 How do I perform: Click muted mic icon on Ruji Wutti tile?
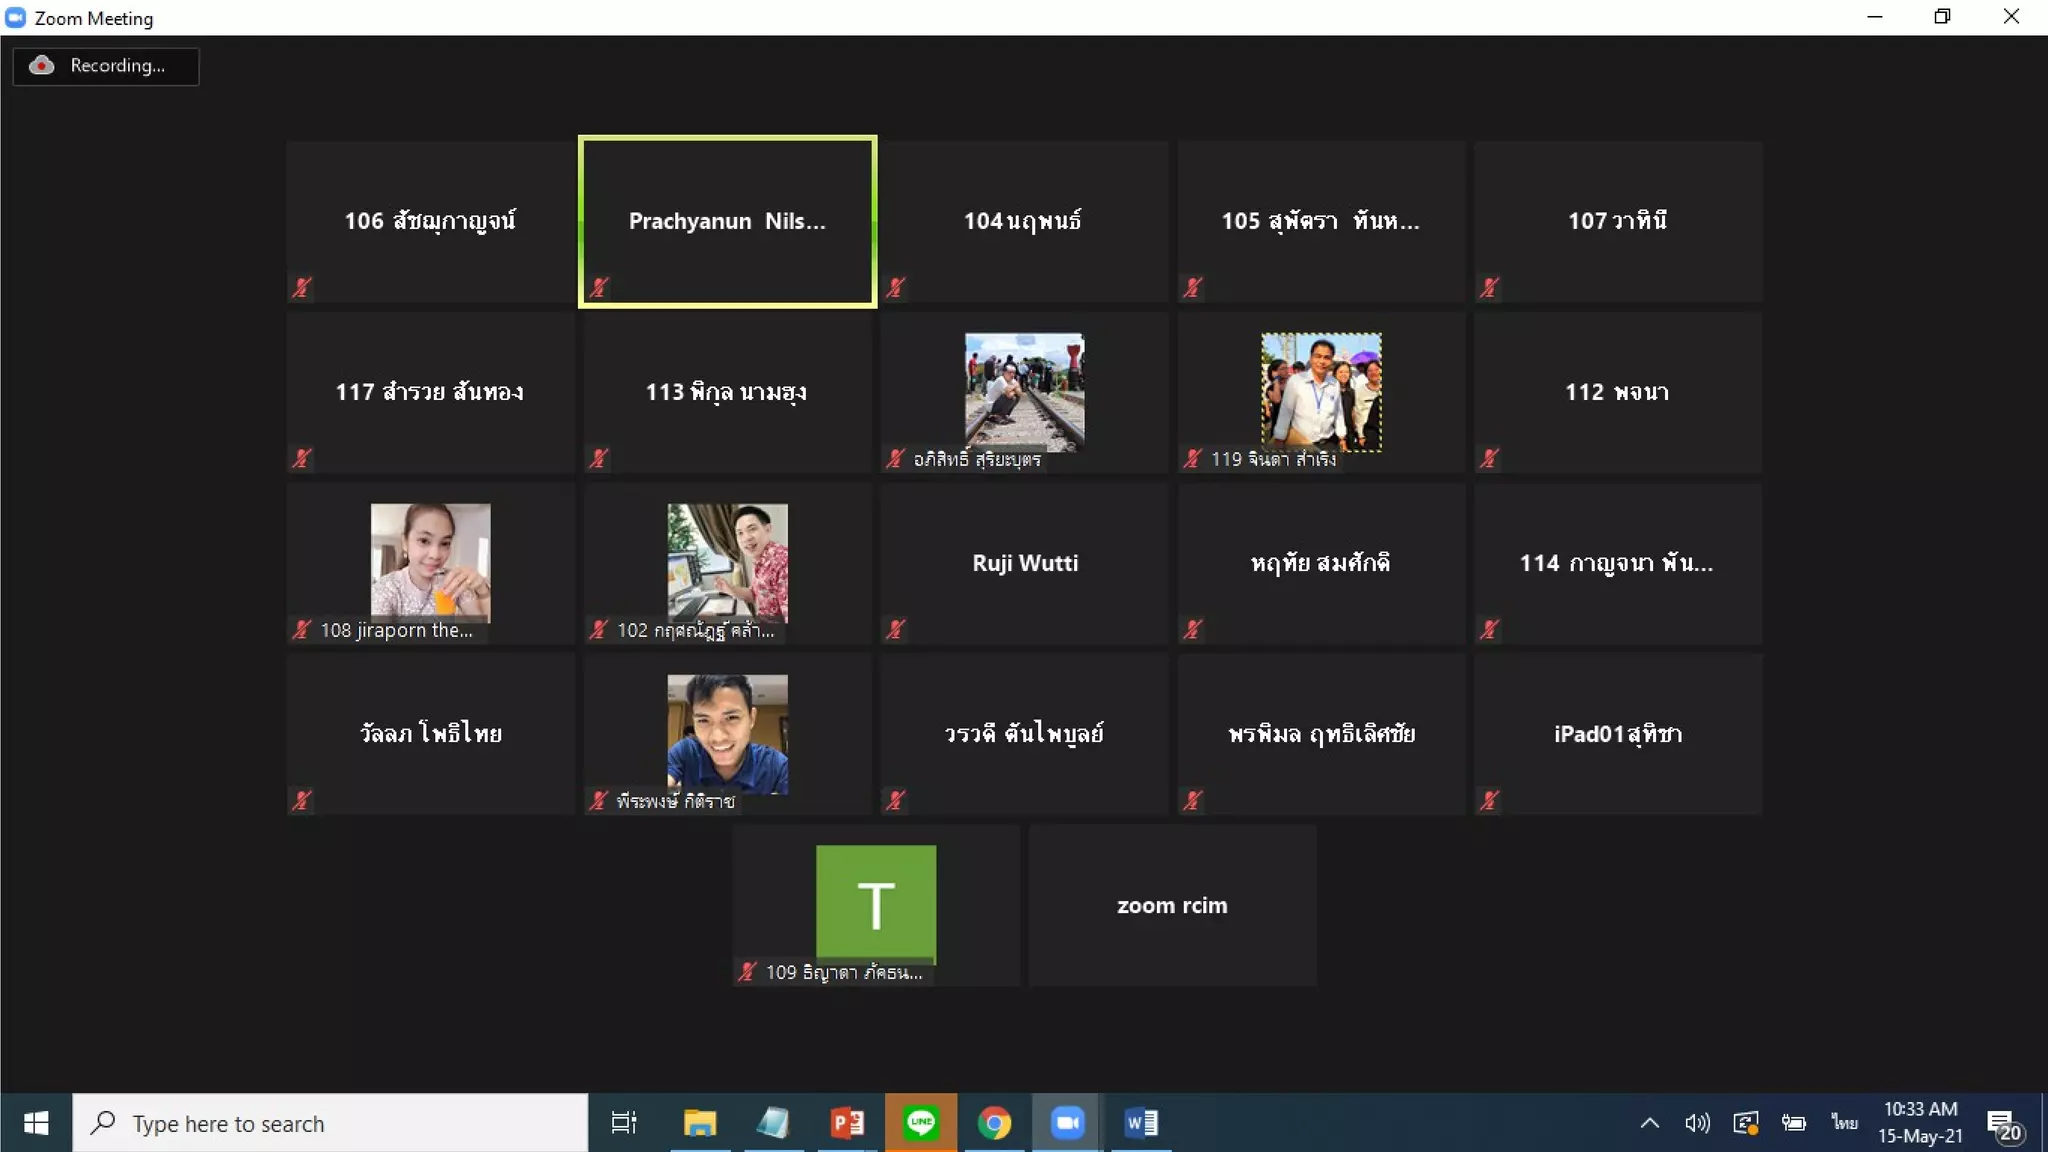896,629
